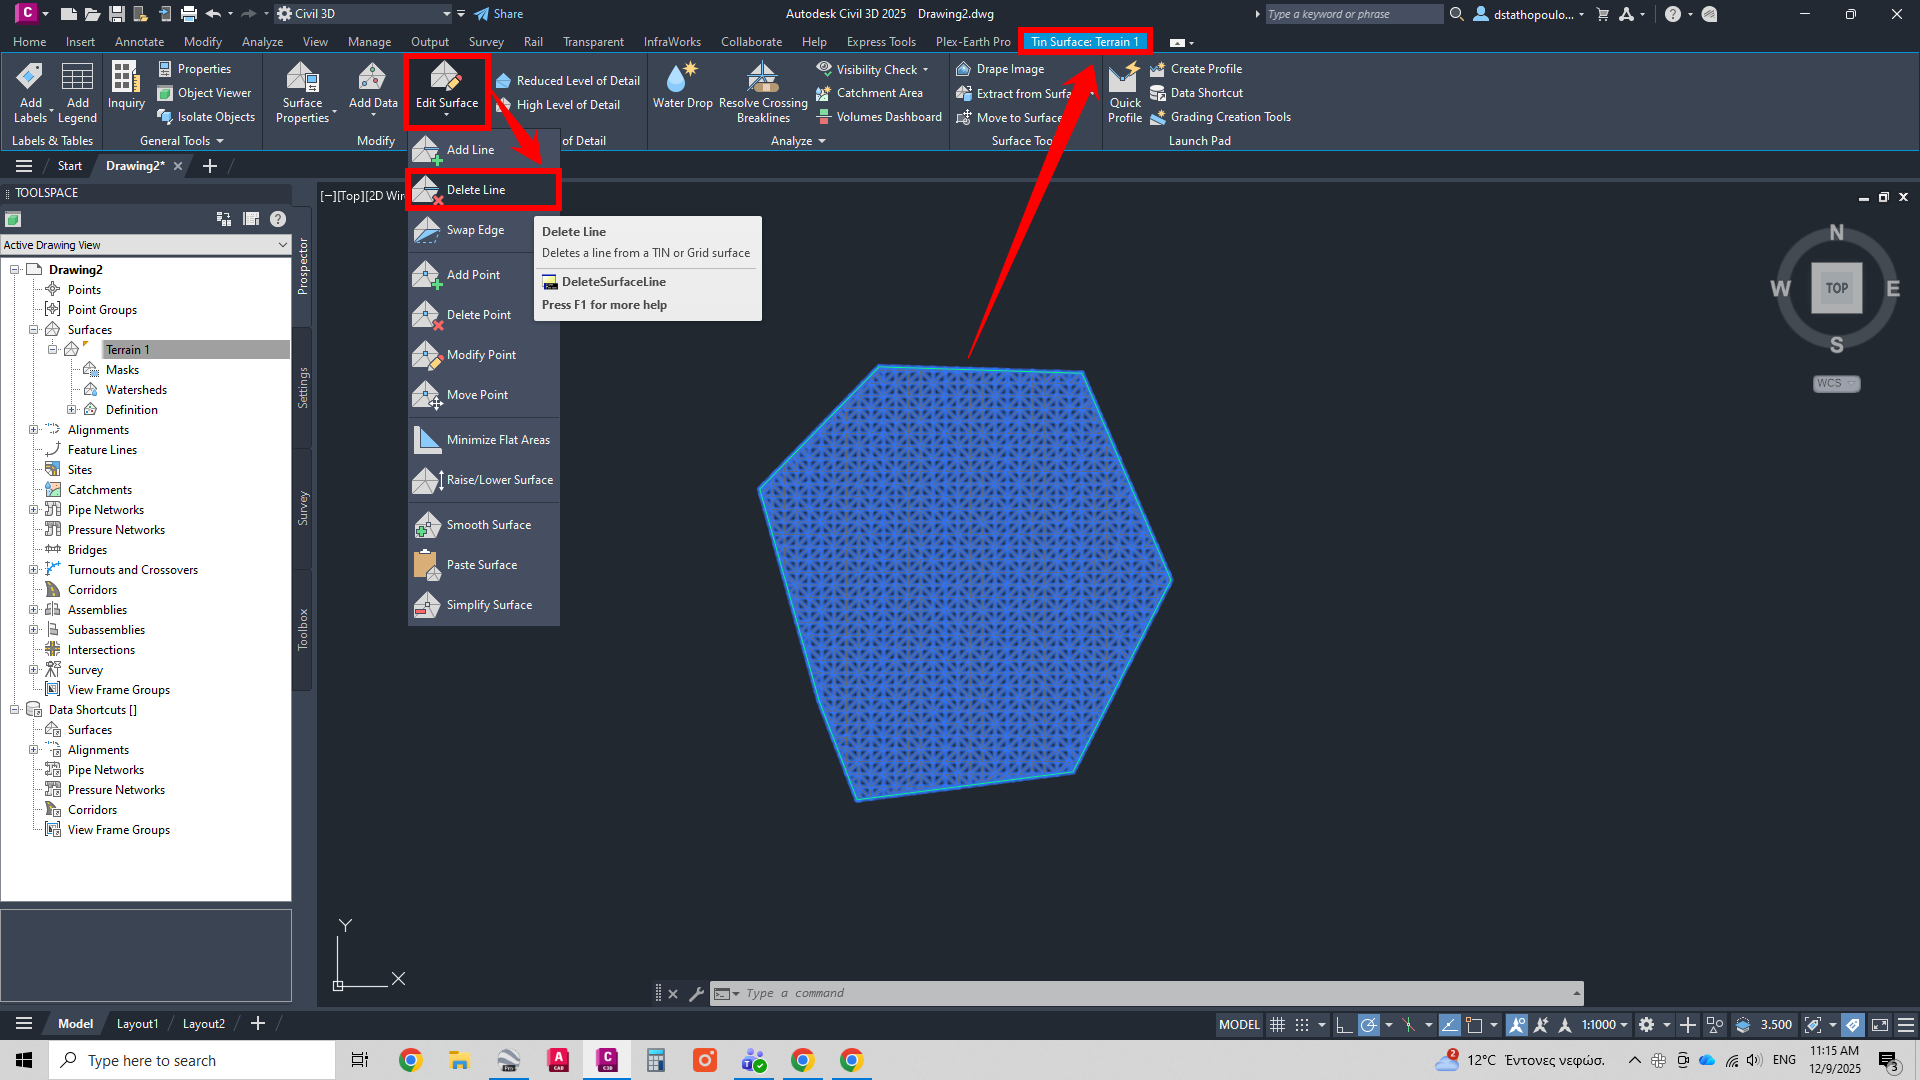This screenshot has width=1920, height=1080.
Task: Choose the Paste Surface tool
Action: click(482, 565)
